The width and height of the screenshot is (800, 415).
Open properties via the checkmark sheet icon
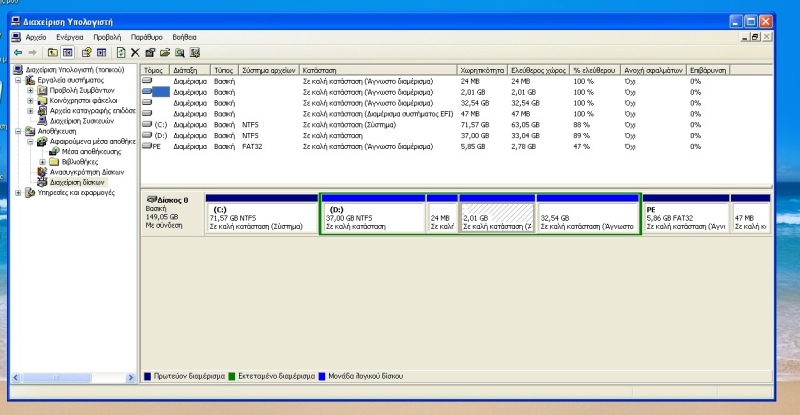(150, 53)
